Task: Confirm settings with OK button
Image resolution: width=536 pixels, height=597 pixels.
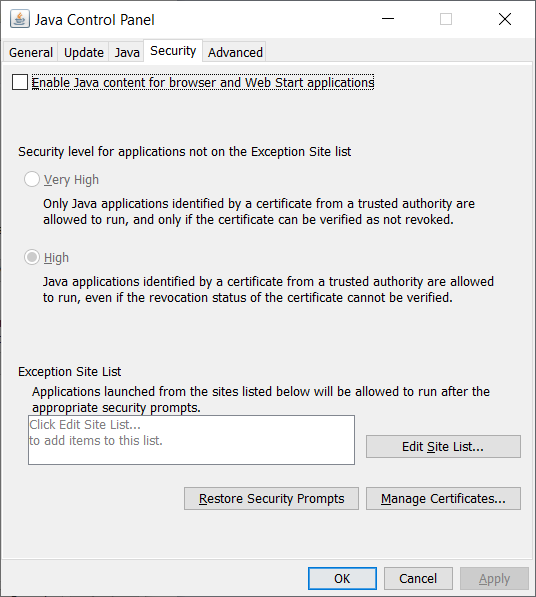Action: click(x=342, y=578)
